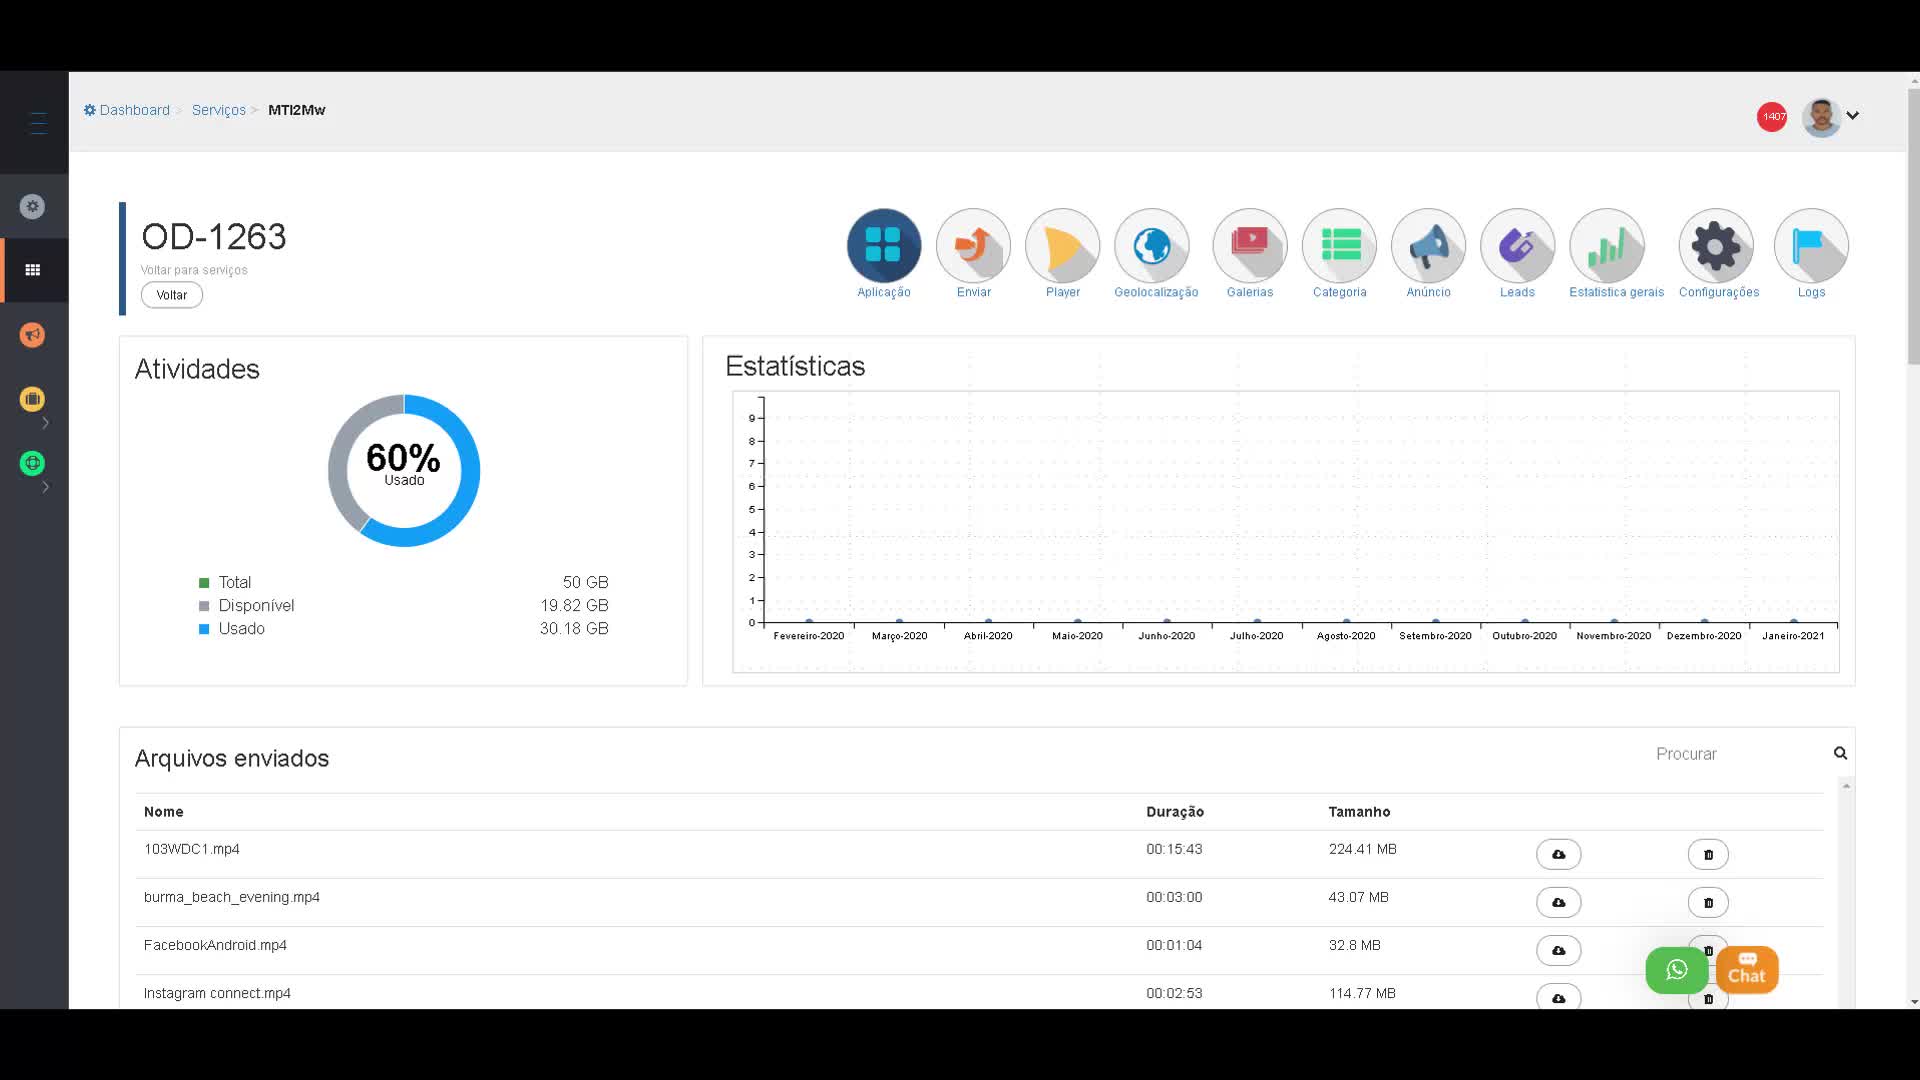This screenshot has height=1080, width=1920.
Task: Expand the briefcase sidebar submenu chevron
Action: point(45,423)
